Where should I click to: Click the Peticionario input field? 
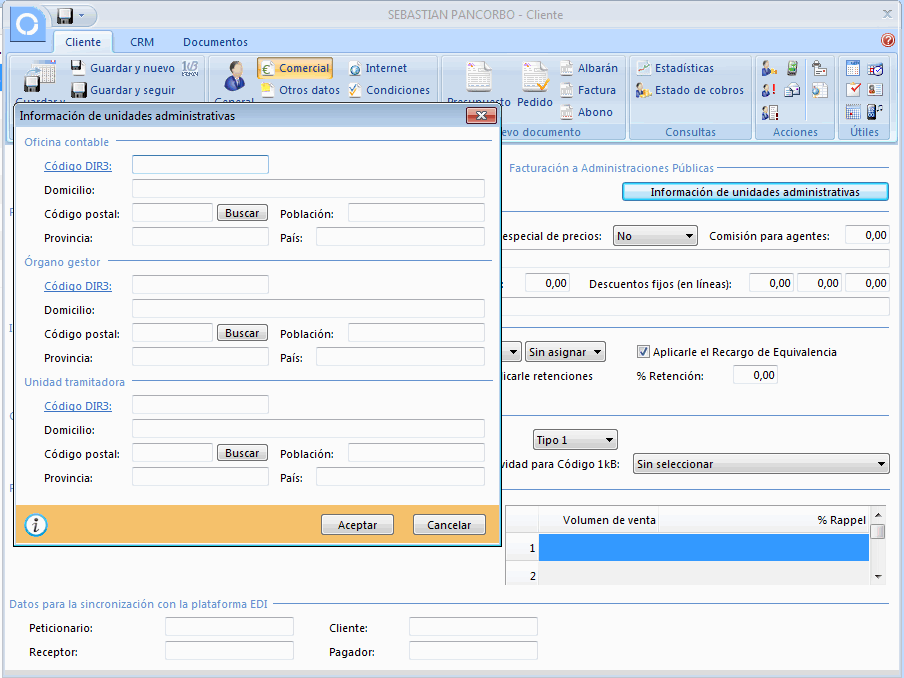pos(229,627)
